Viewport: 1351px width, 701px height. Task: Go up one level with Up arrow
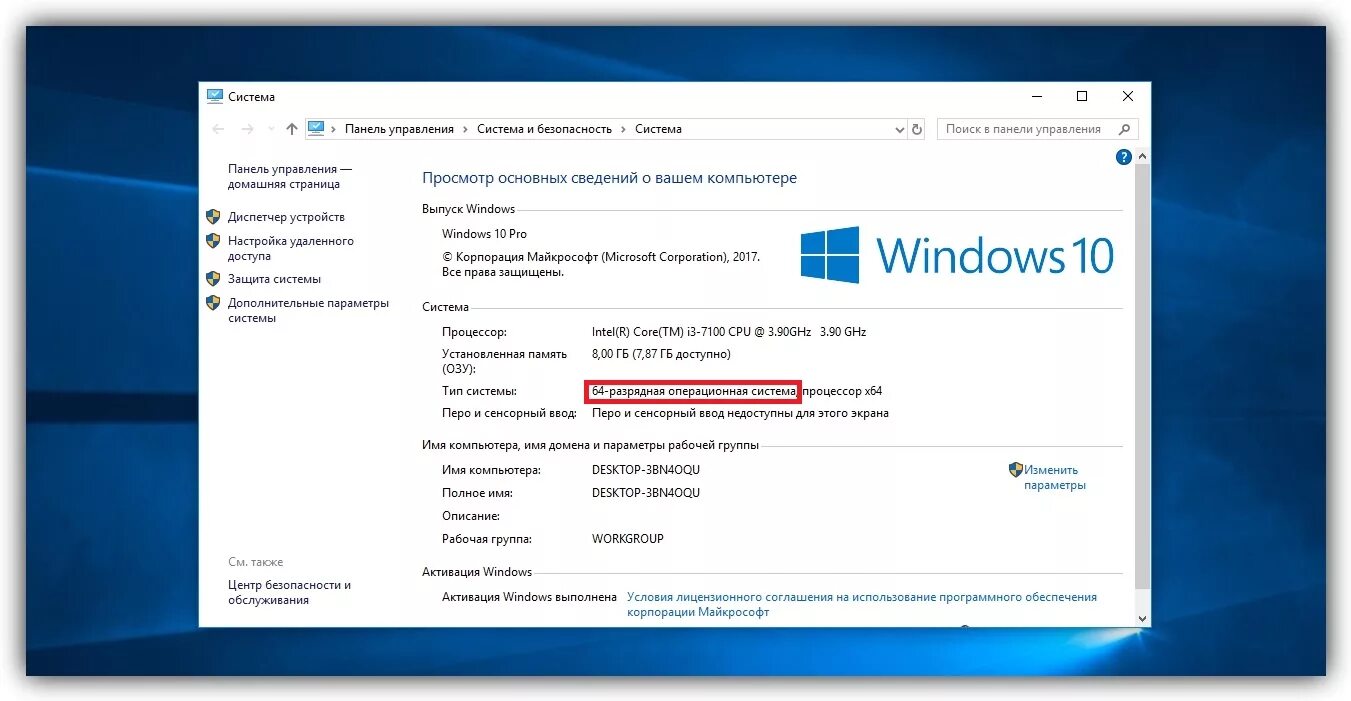(x=292, y=129)
